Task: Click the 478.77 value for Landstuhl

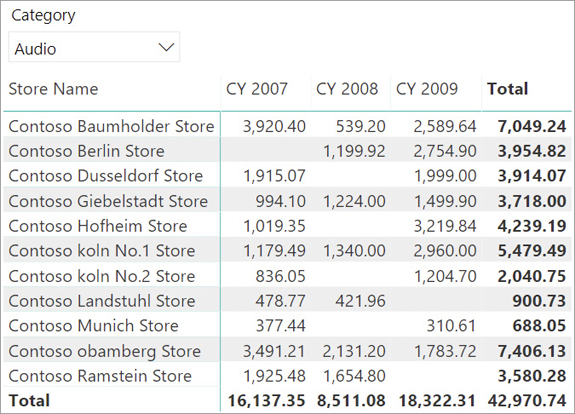Action: click(x=281, y=301)
